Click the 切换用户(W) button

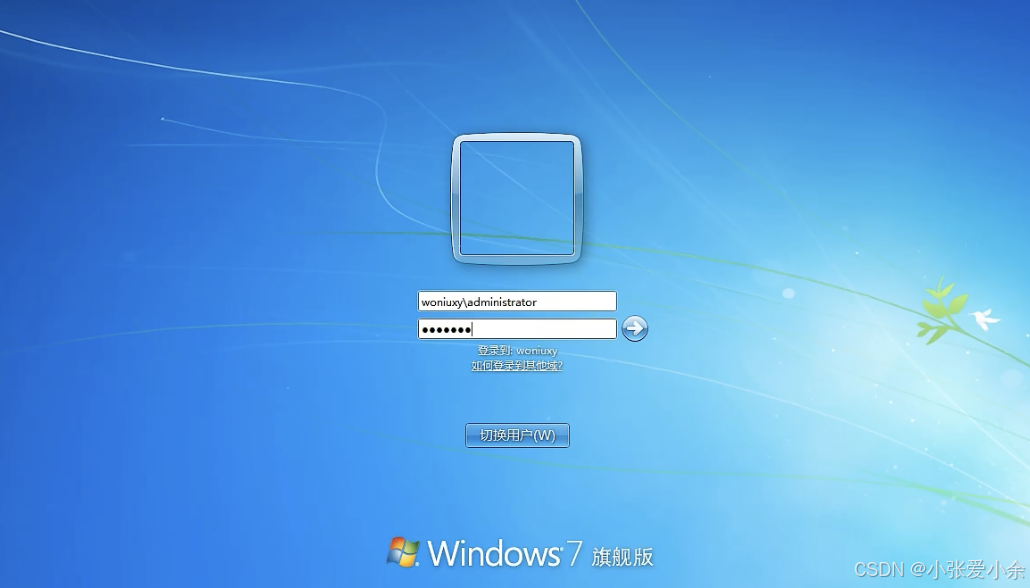(x=517, y=435)
